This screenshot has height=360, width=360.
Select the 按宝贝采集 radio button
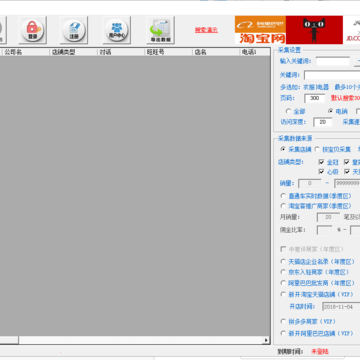pyautogui.click(x=317, y=149)
